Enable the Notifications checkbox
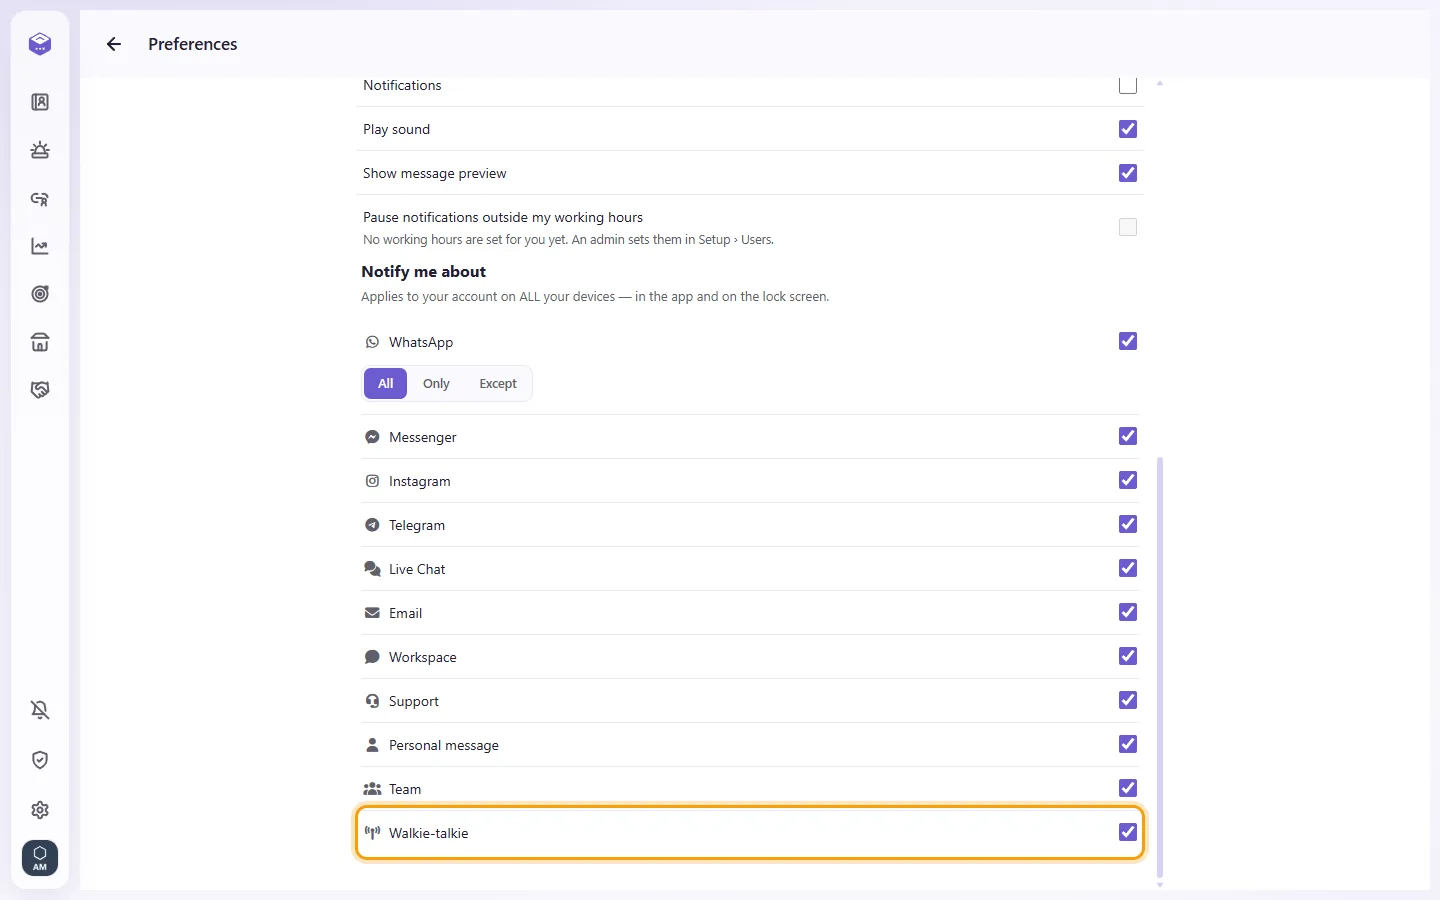 [x=1128, y=85]
